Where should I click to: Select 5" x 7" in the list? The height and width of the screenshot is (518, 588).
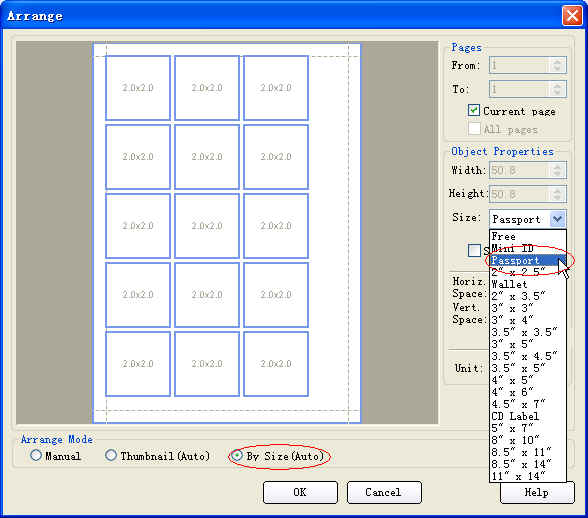point(528,428)
